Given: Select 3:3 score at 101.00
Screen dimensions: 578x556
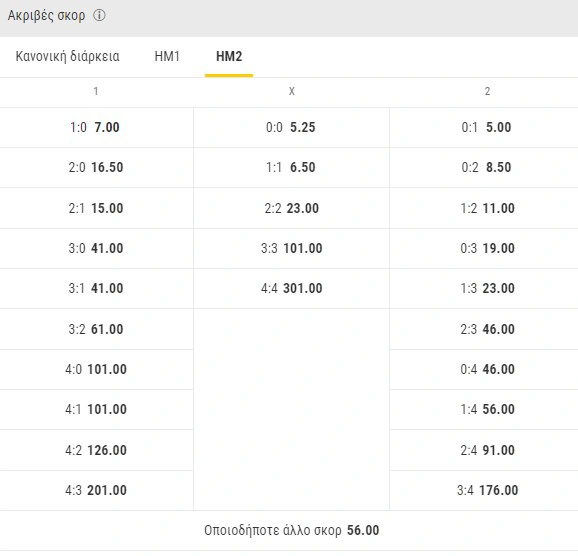Looking at the screenshot, I should coord(291,249).
